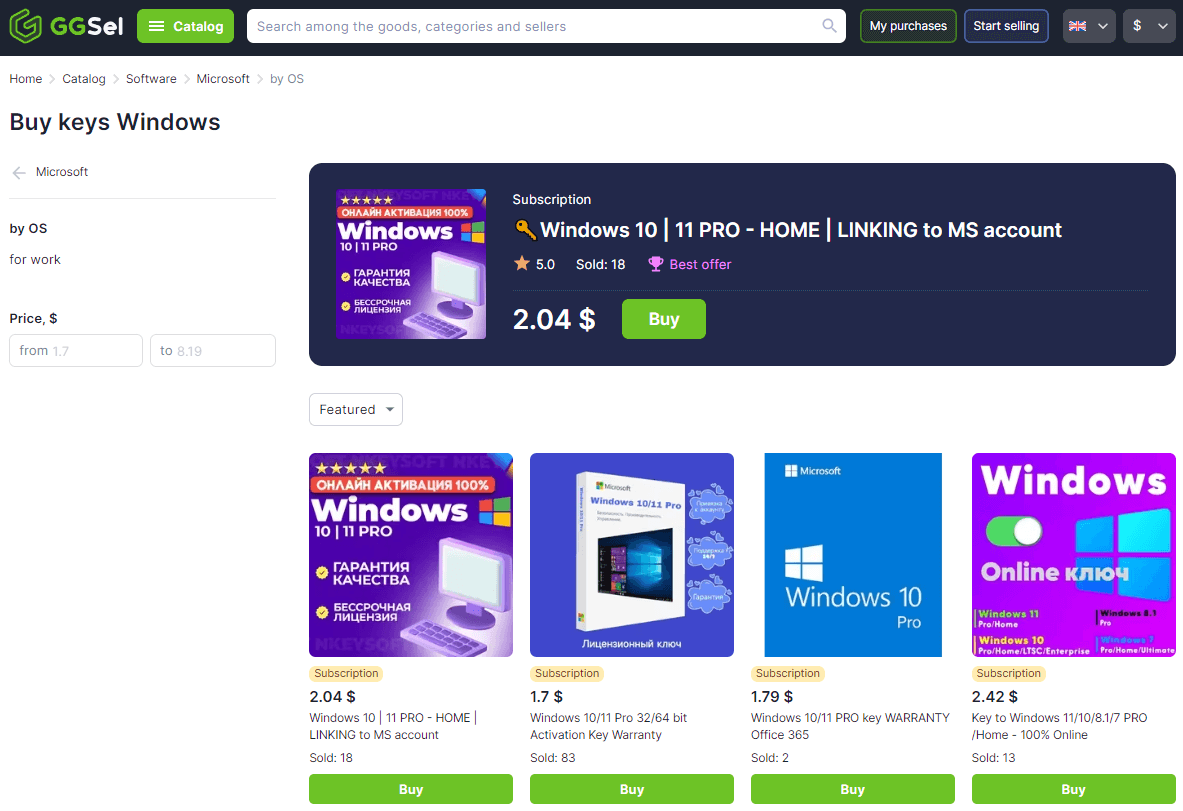Click the Start selling button
Viewport: 1183px width, 811px height.
click(1006, 26)
